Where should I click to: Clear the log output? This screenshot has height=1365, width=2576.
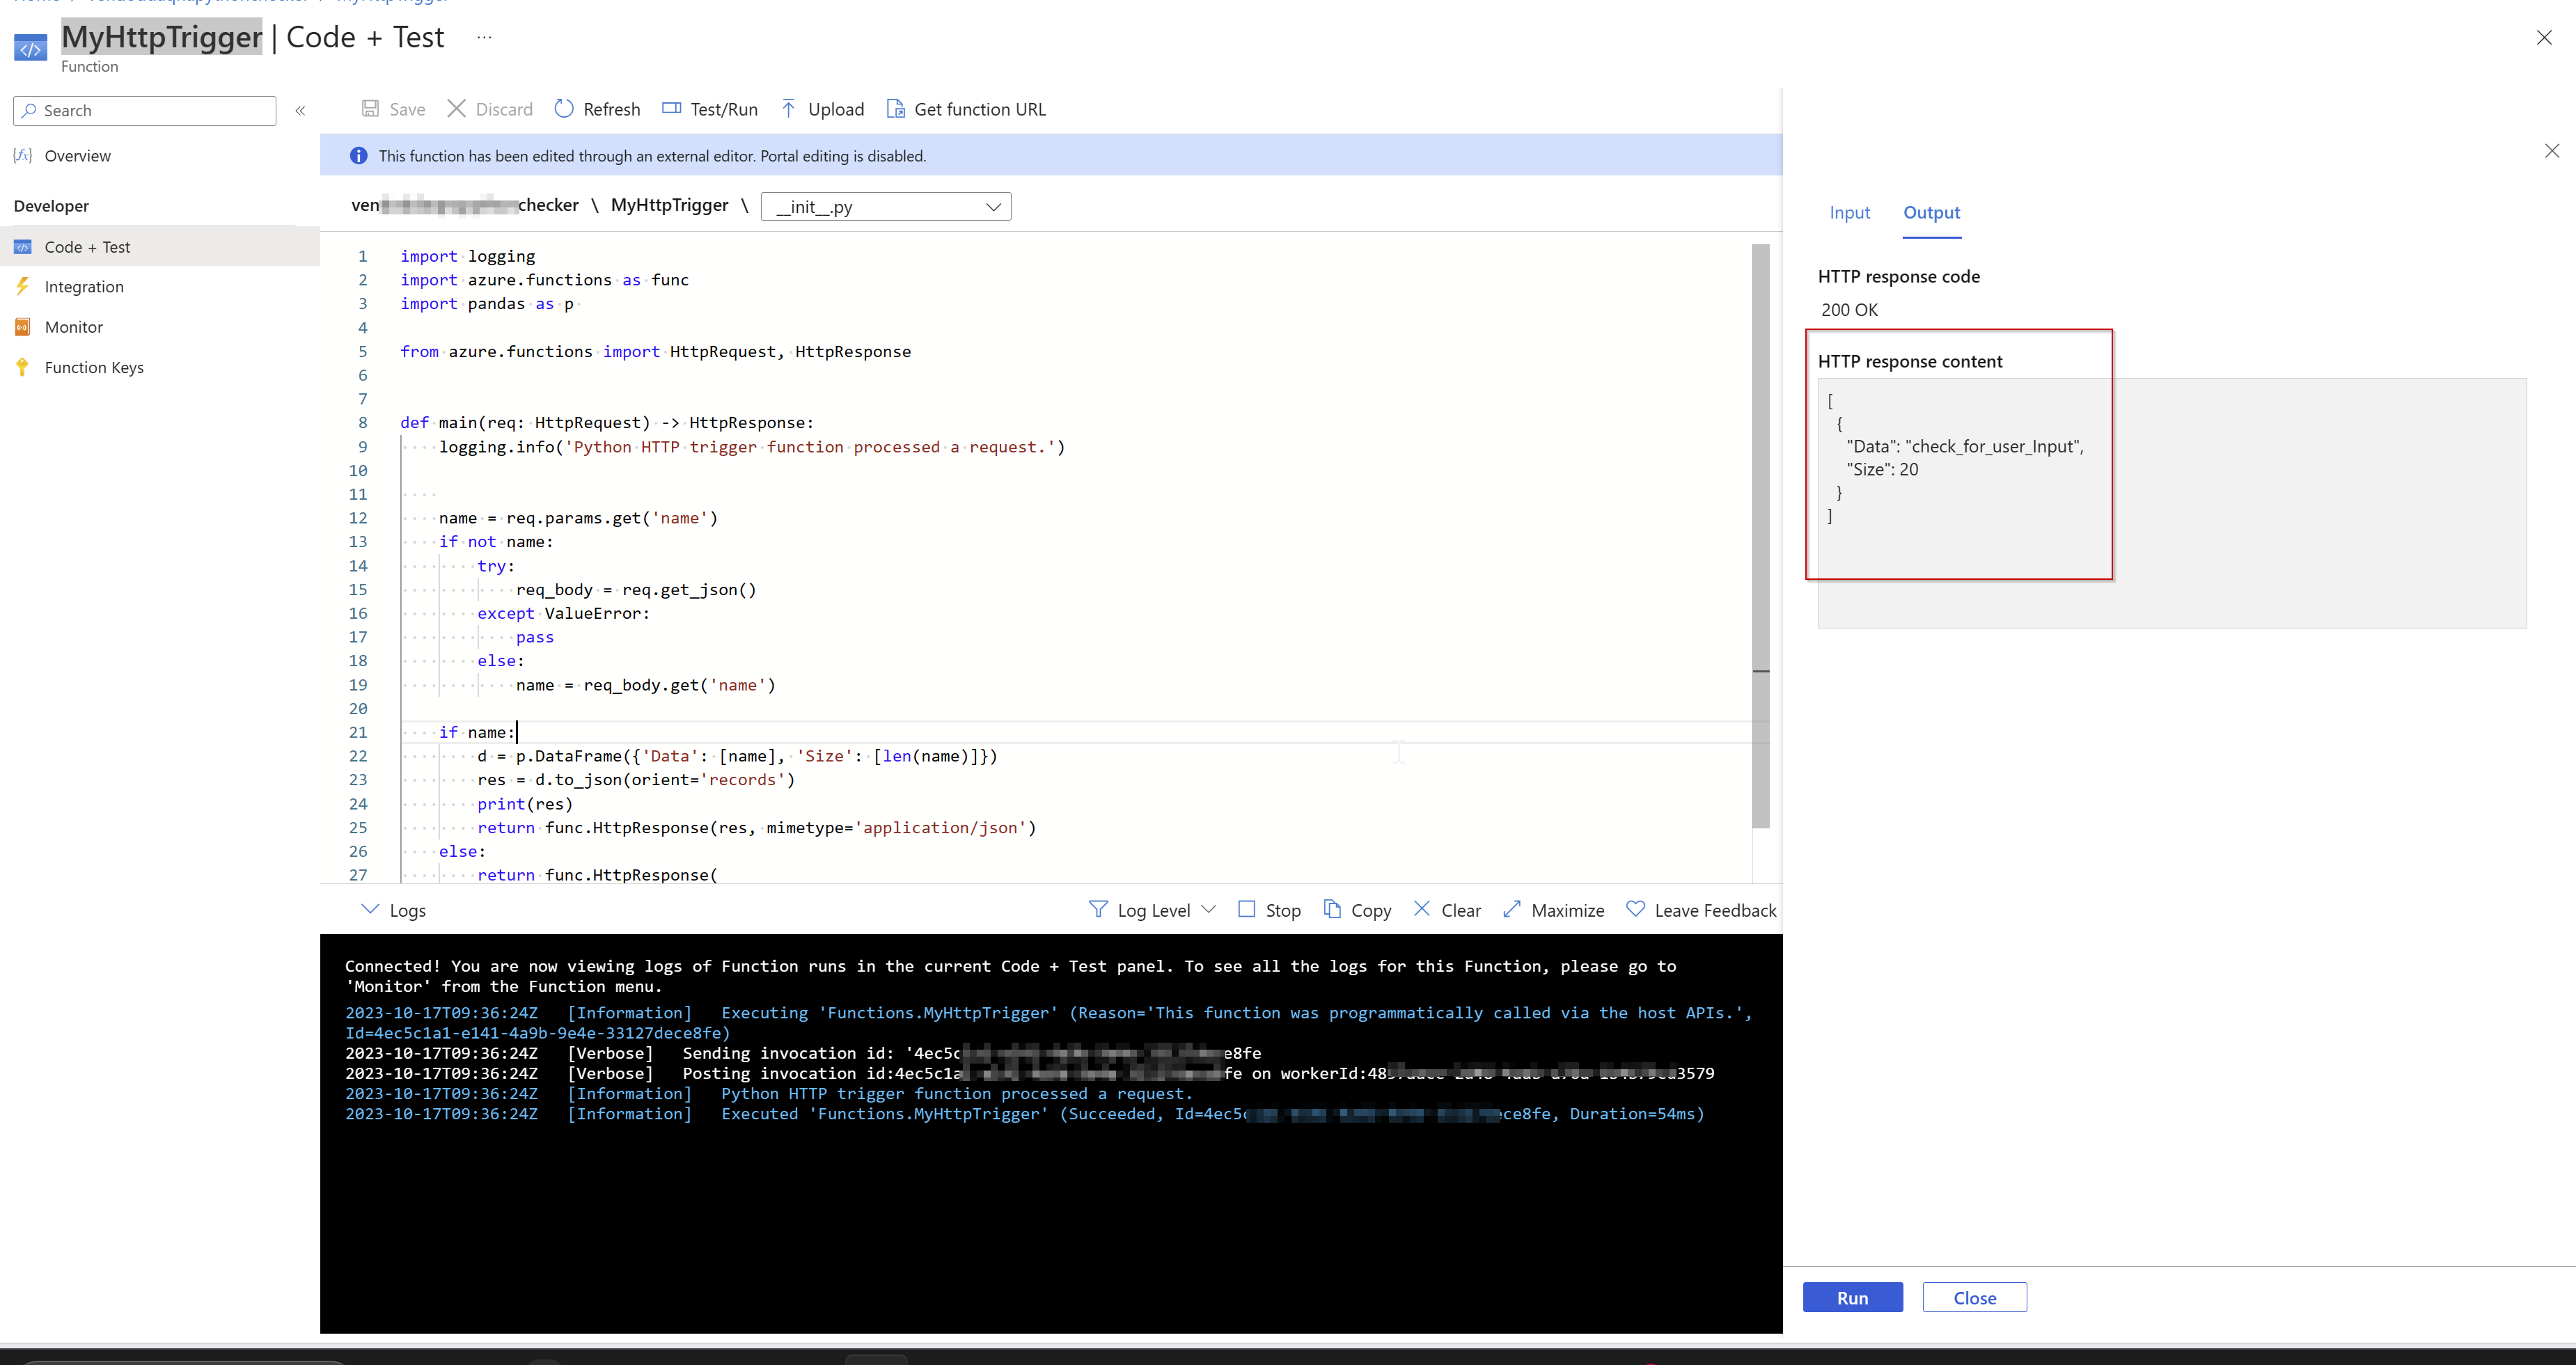(x=1447, y=910)
